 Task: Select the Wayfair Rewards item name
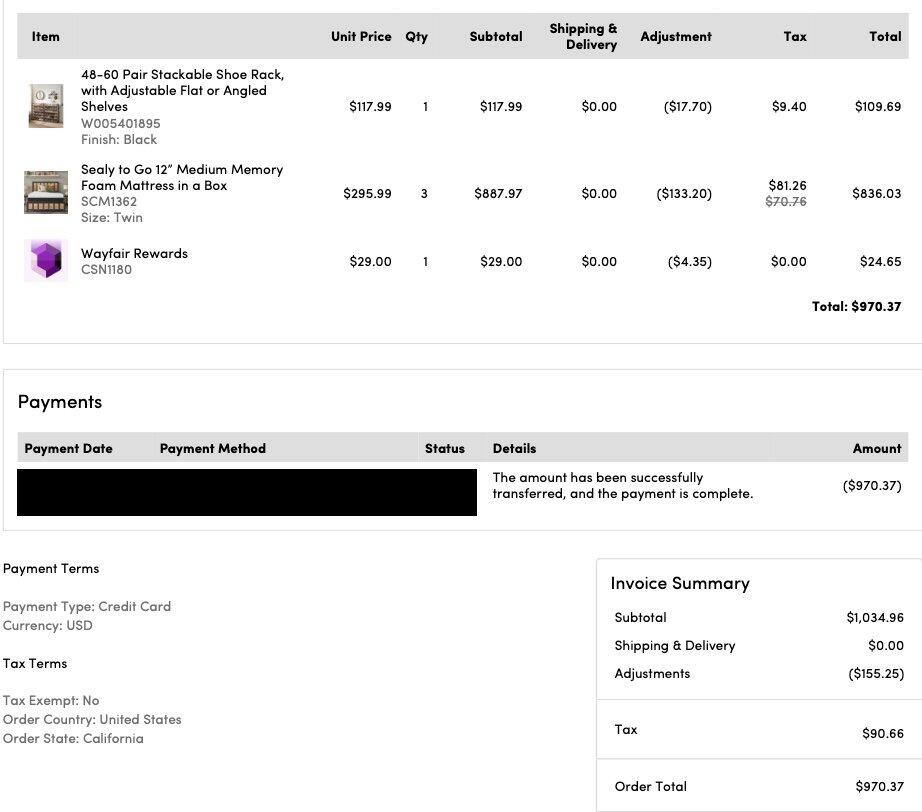[134, 253]
